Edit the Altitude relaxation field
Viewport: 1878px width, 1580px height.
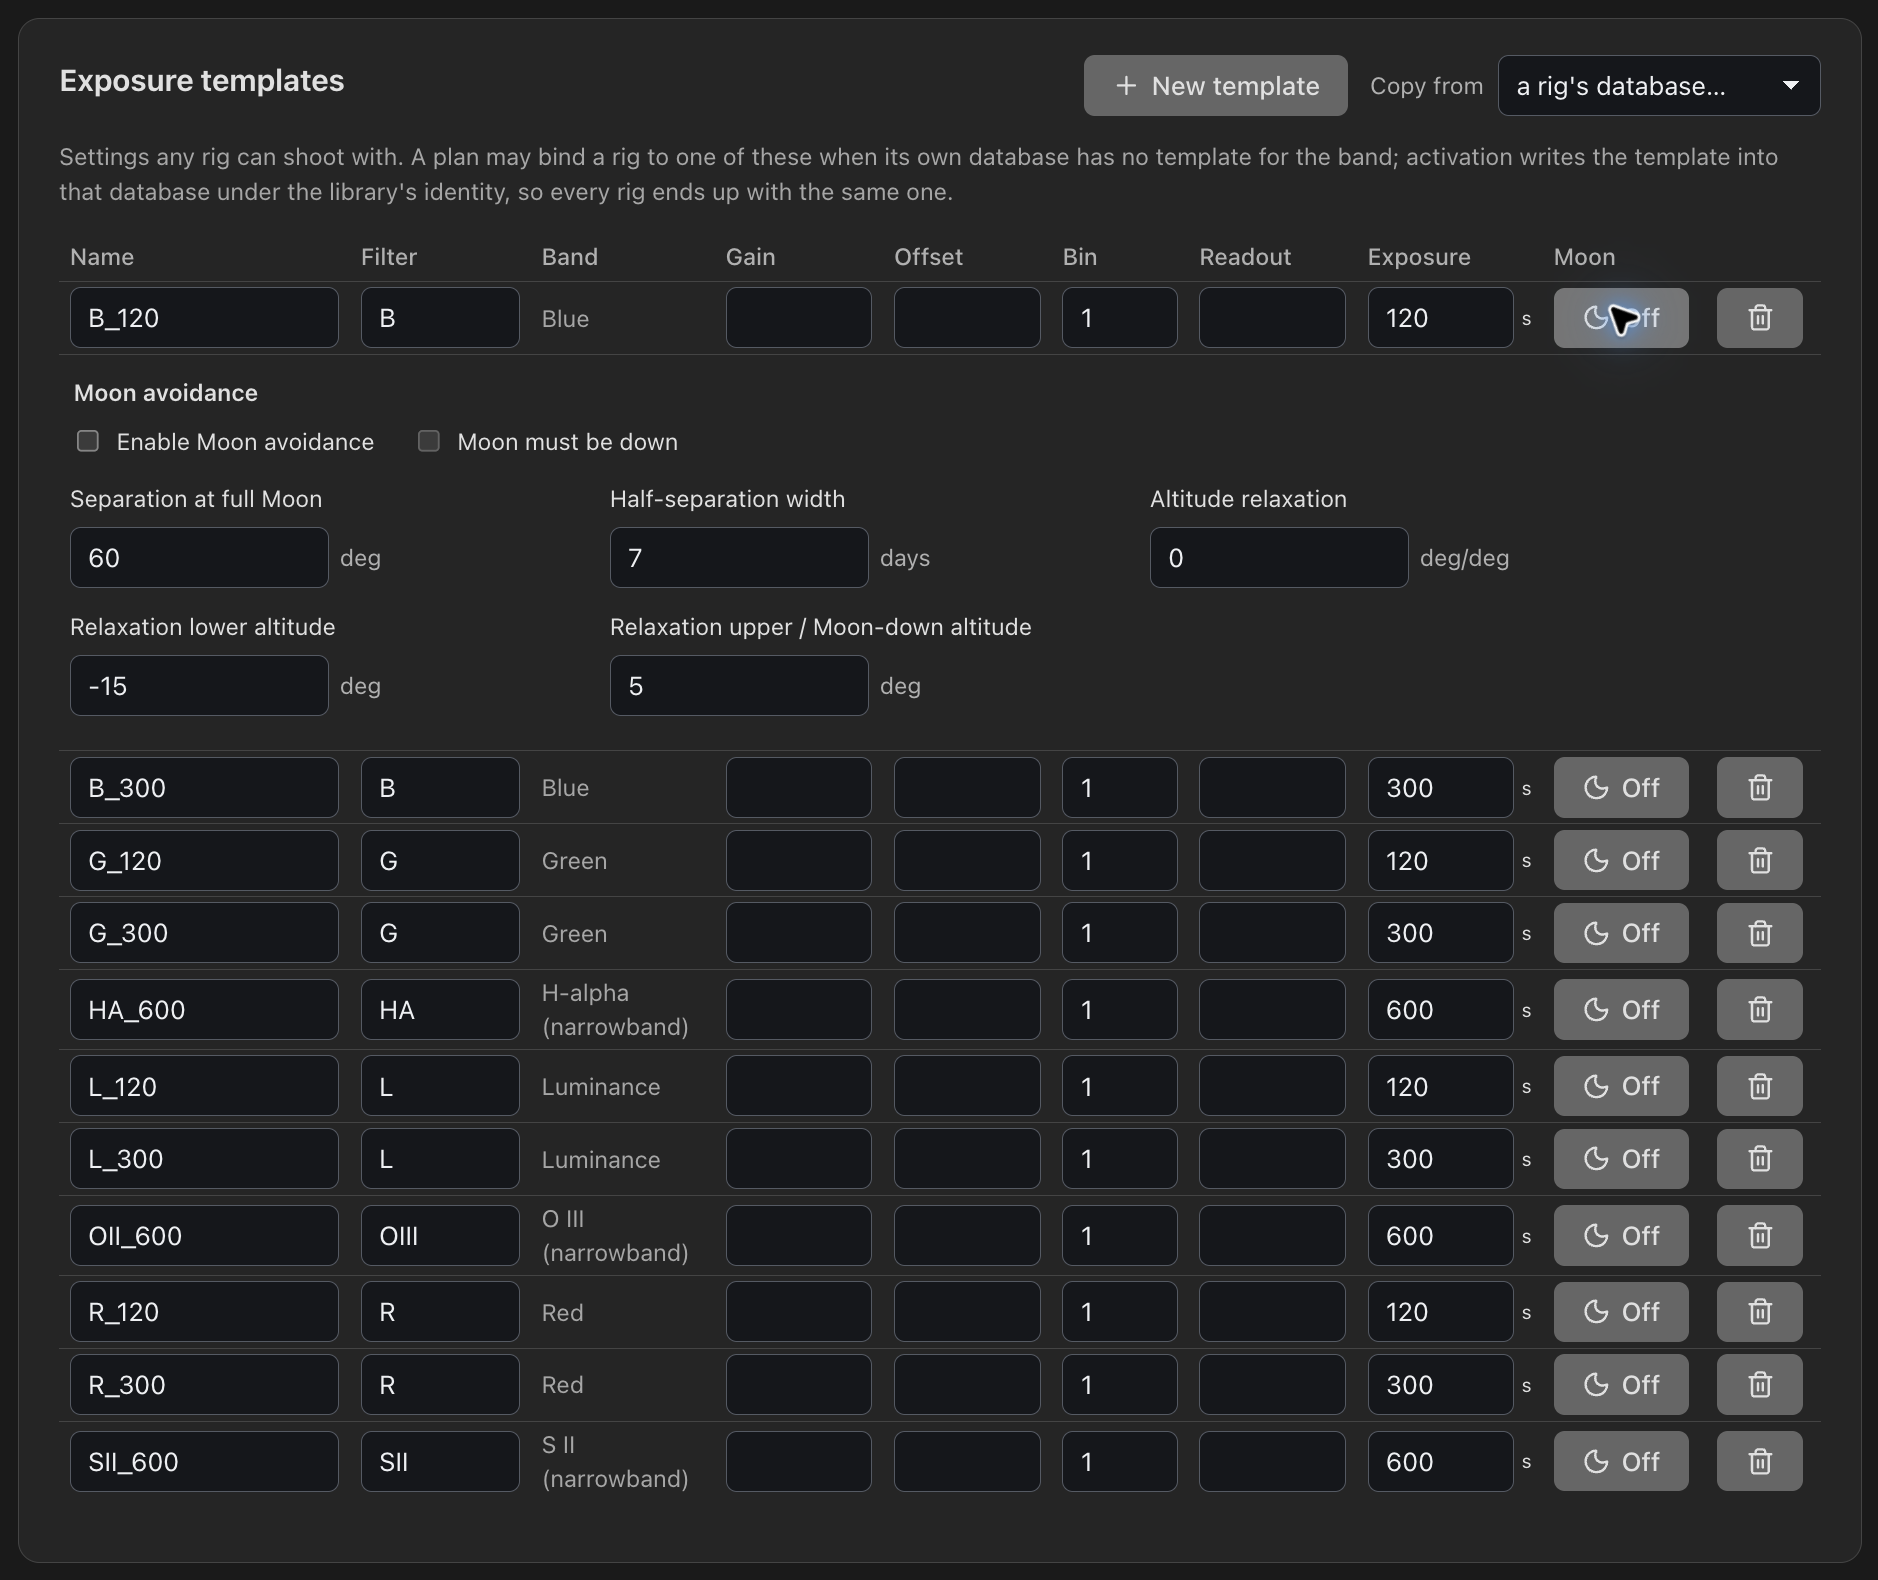1279,558
